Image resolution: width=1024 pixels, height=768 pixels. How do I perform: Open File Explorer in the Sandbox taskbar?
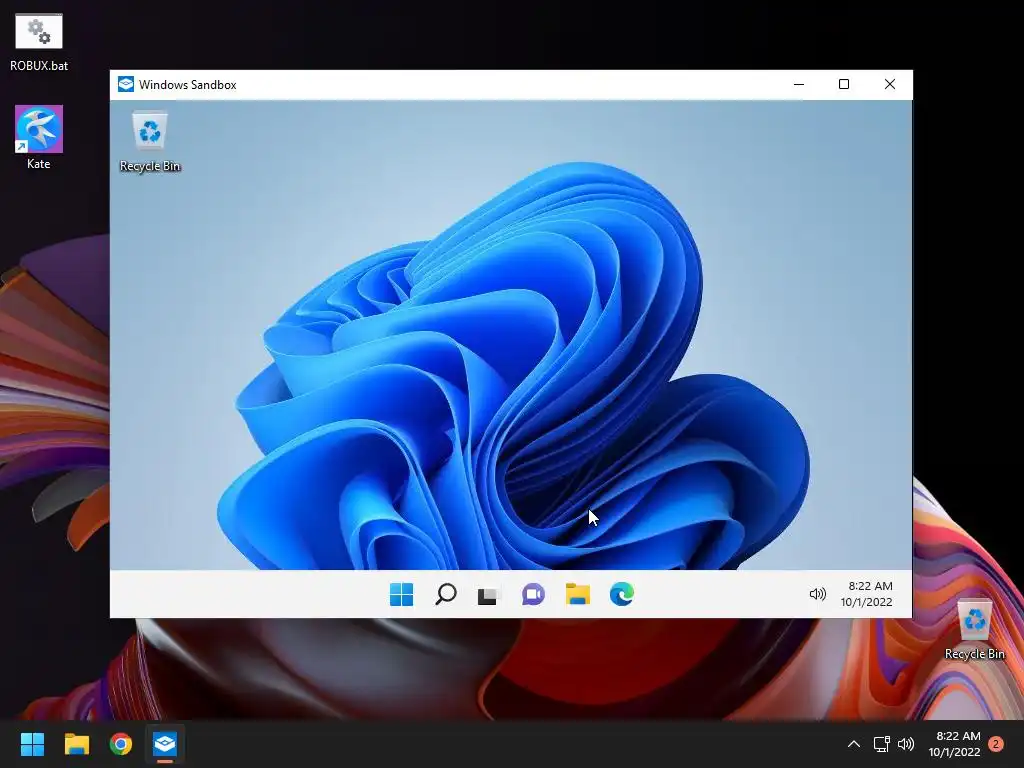point(577,594)
